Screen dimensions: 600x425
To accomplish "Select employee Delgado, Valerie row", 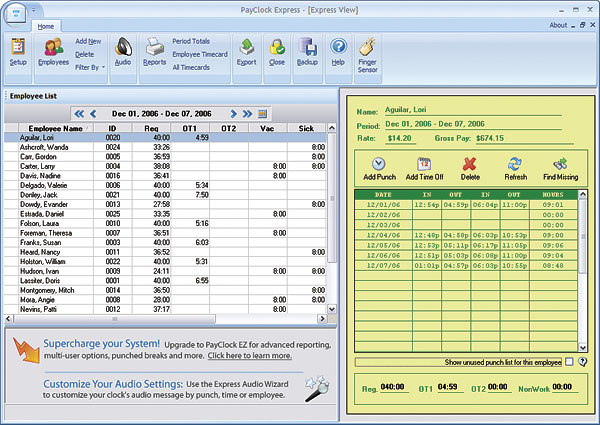I will (x=165, y=185).
